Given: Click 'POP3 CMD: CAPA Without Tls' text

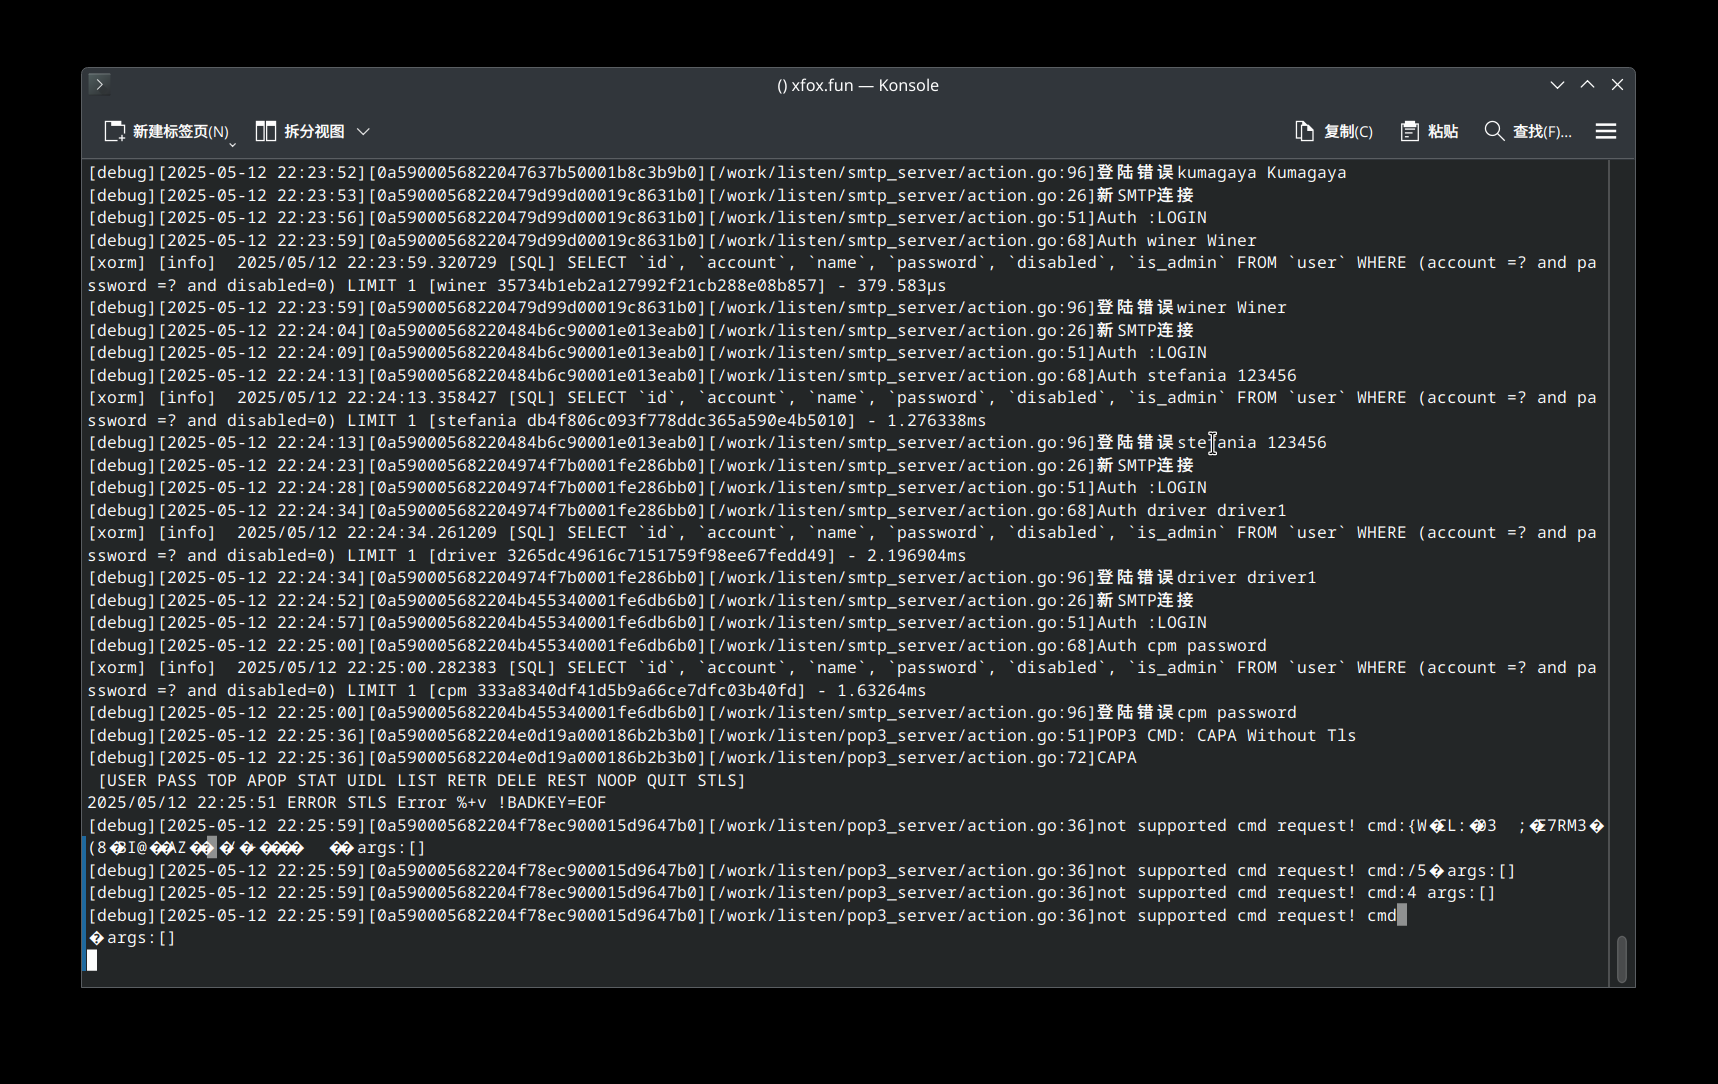Looking at the screenshot, I should 1227,735.
